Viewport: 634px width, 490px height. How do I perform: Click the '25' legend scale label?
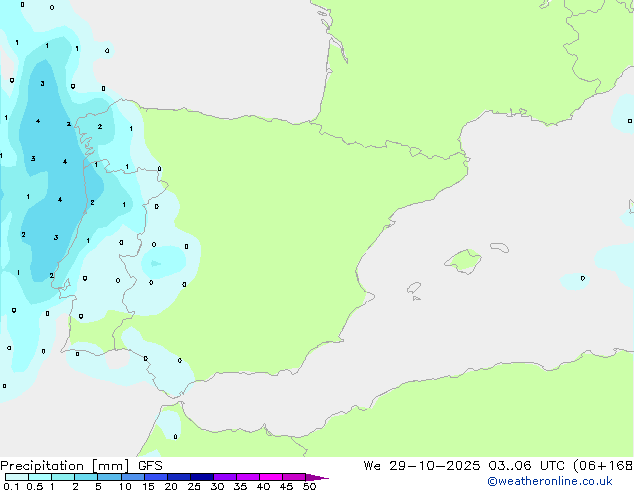pyautogui.click(x=194, y=486)
